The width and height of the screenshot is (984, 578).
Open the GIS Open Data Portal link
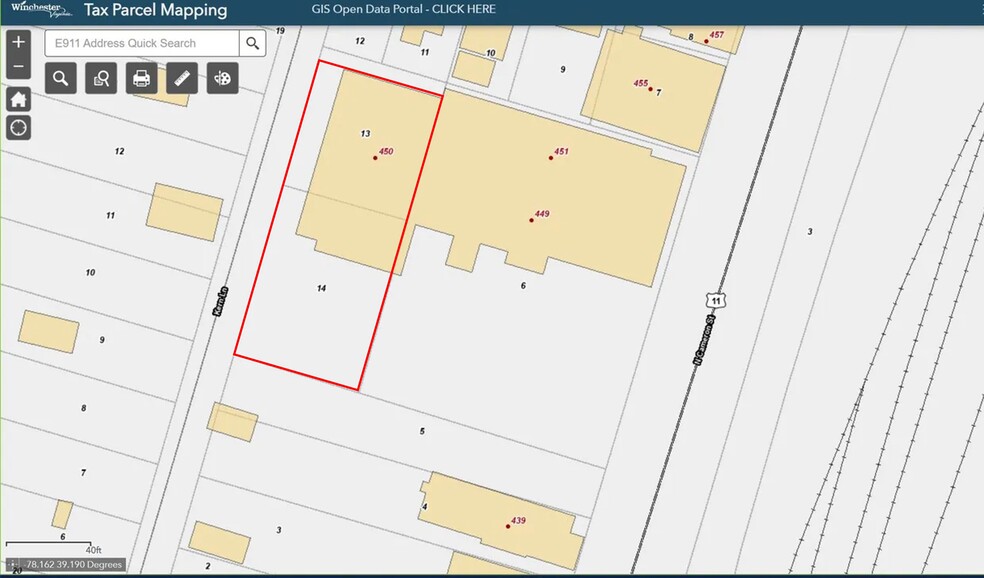click(x=403, y=10)
